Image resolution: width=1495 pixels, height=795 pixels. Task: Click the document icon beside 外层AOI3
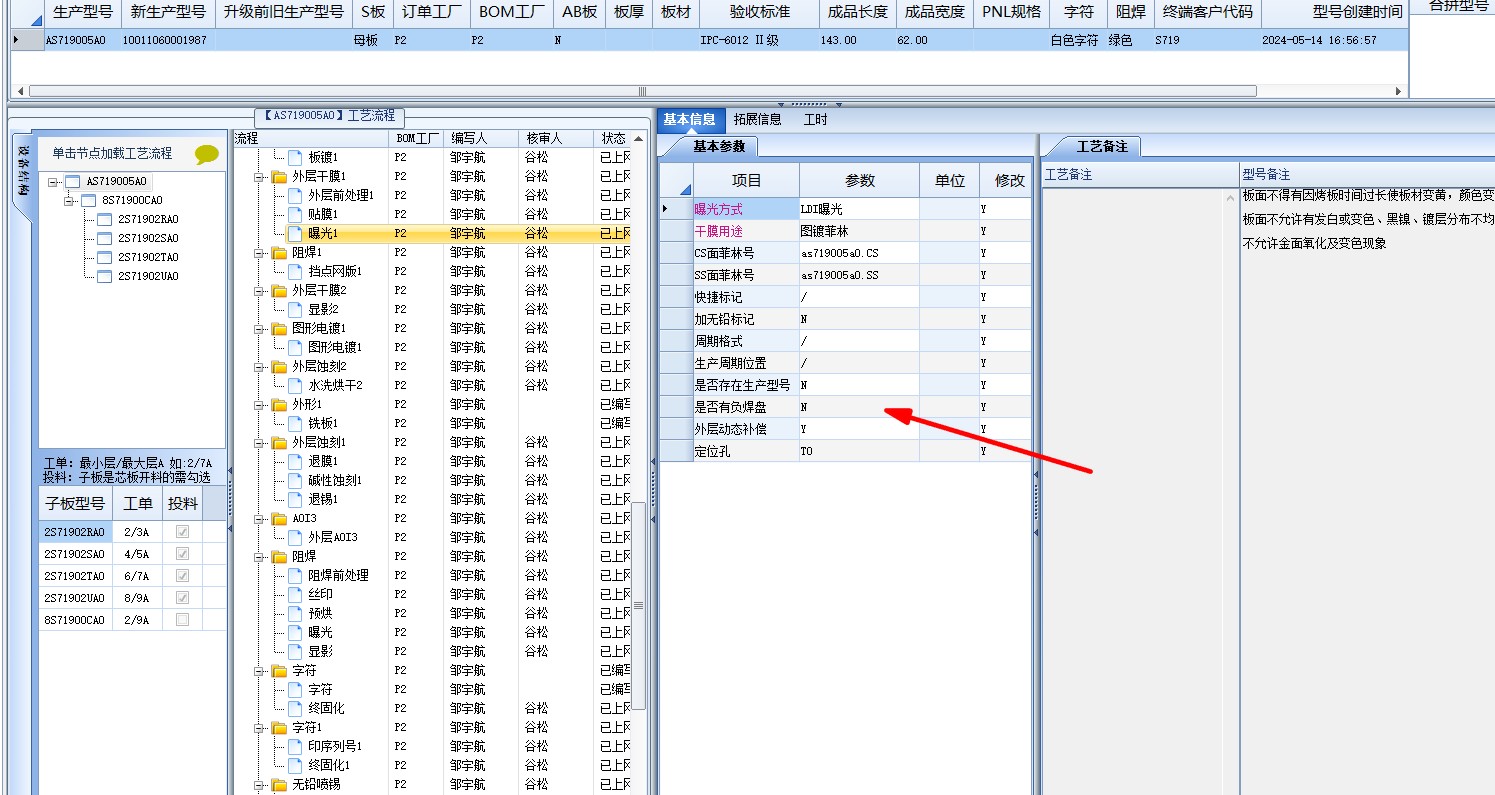coord(295,537)
